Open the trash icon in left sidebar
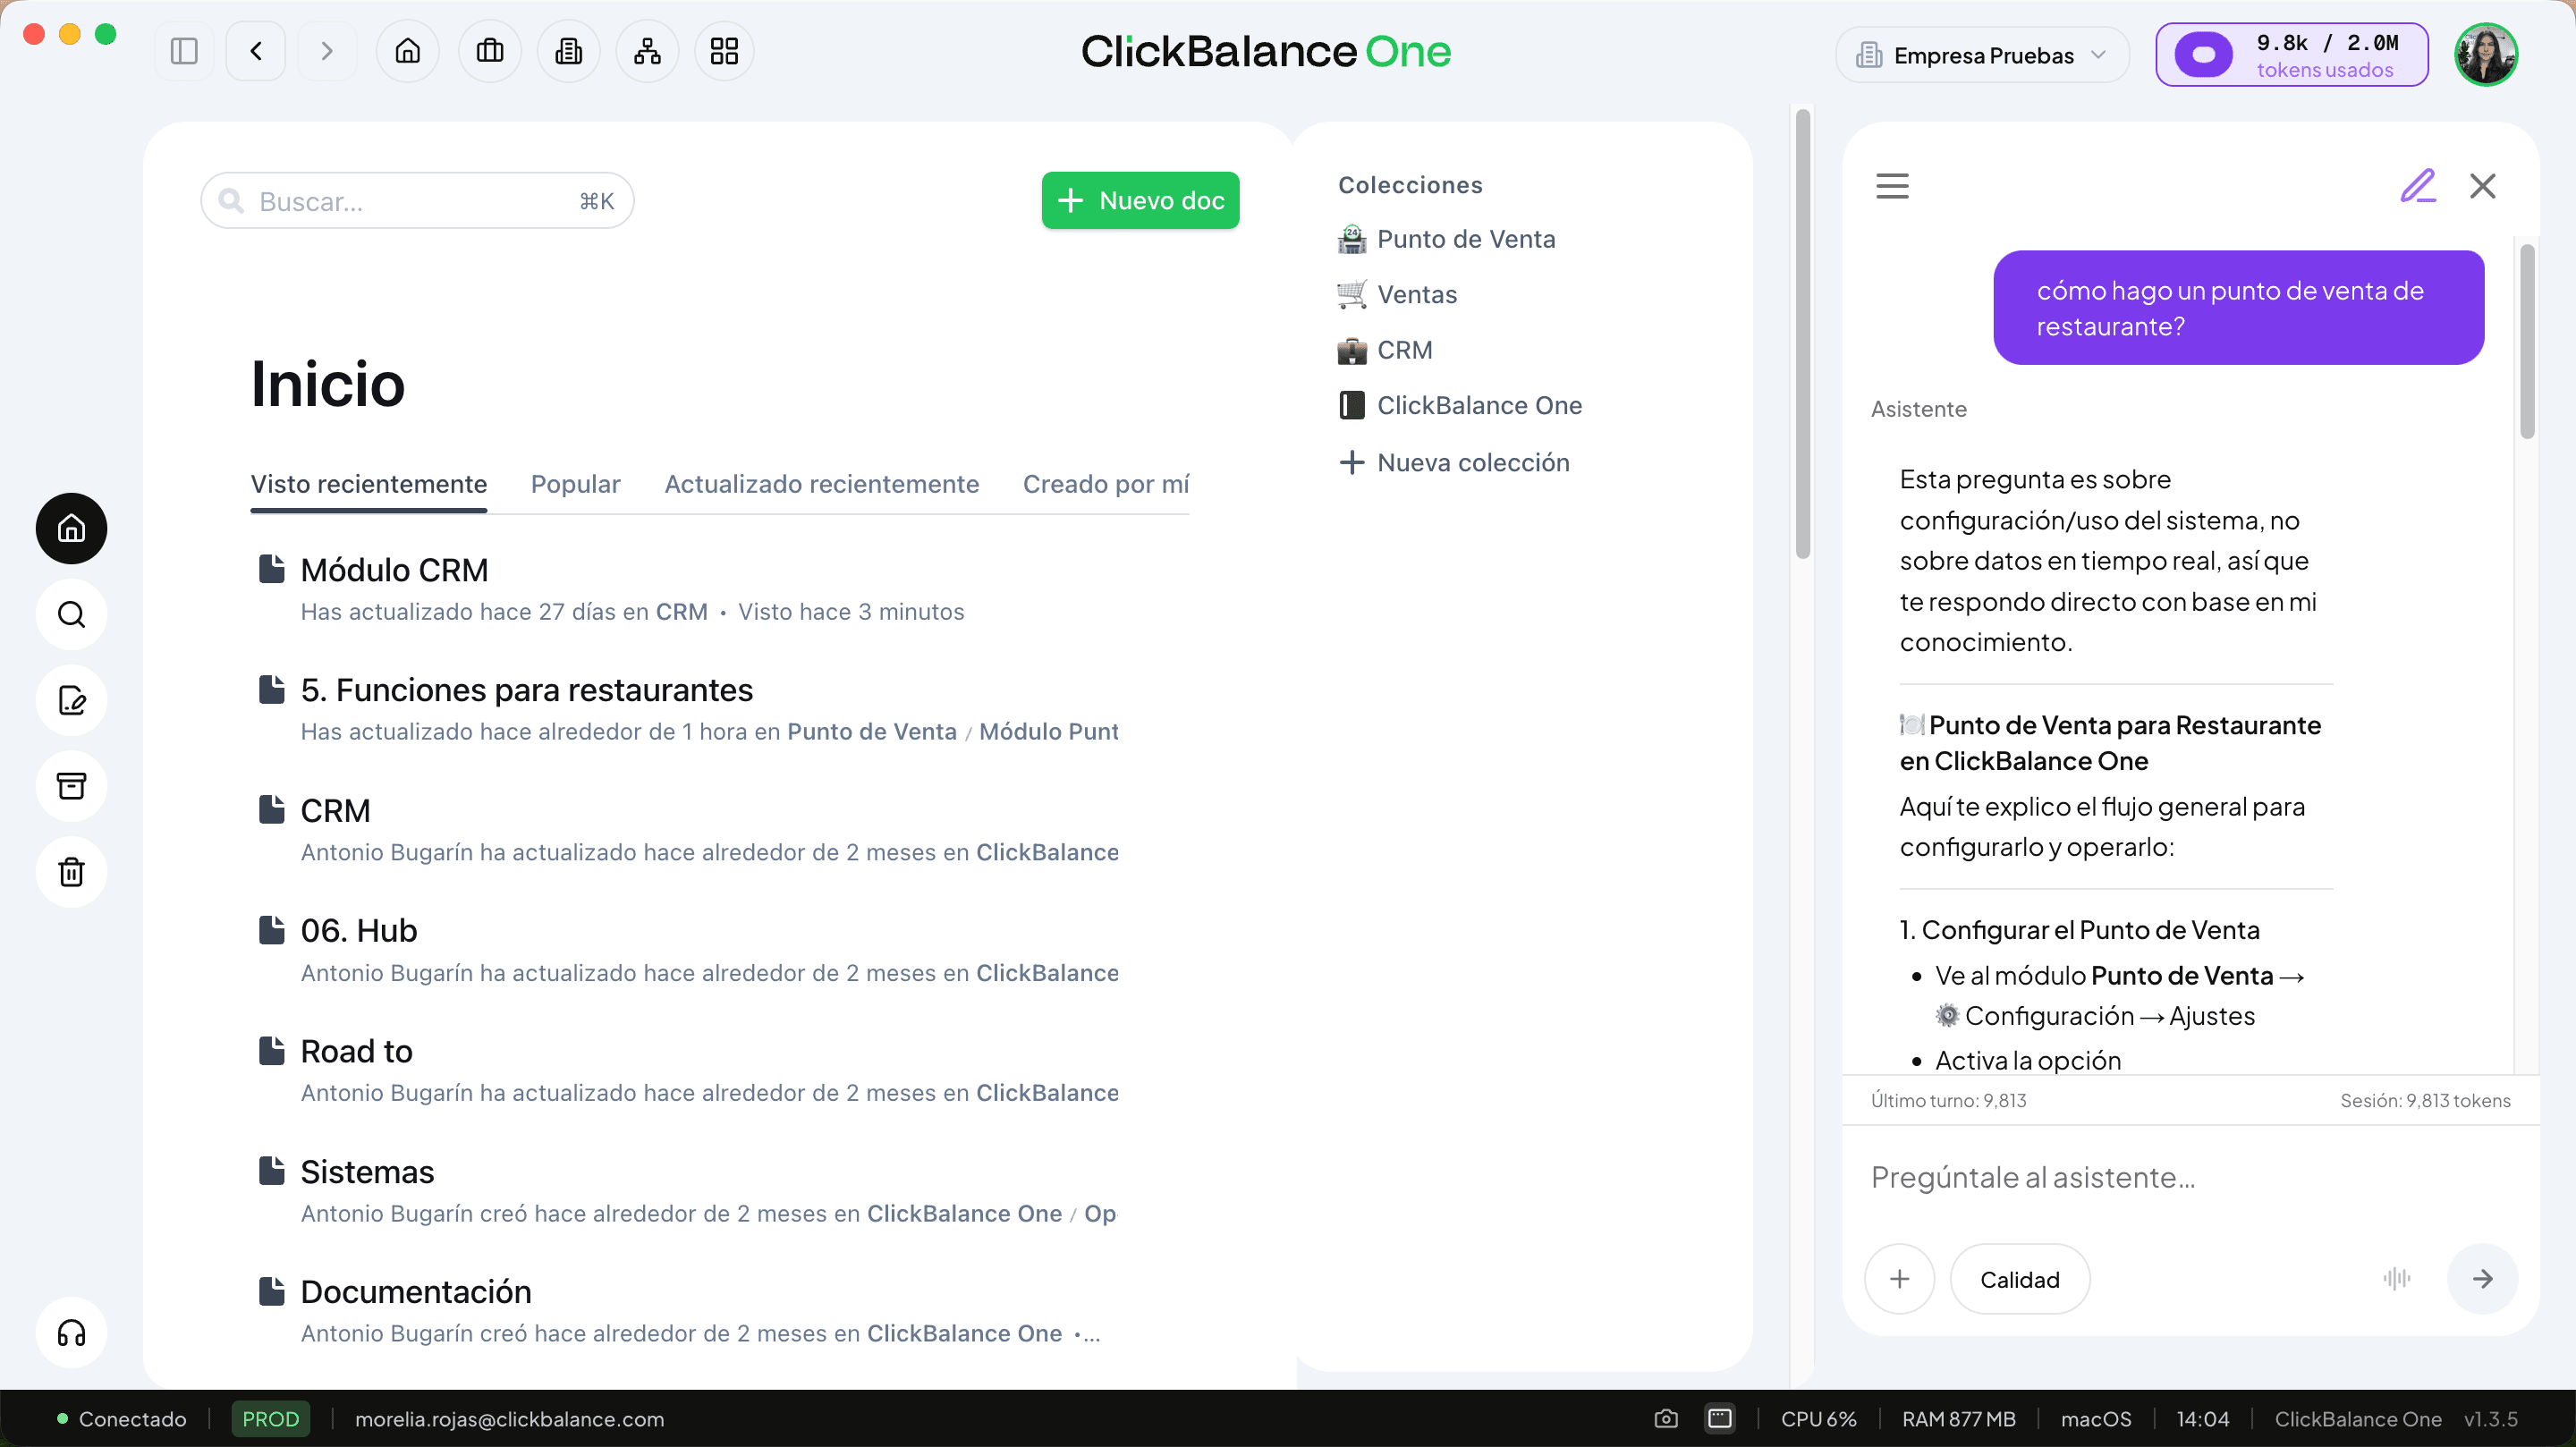This screenshot has width=2576, height=1447. point(72,872)
